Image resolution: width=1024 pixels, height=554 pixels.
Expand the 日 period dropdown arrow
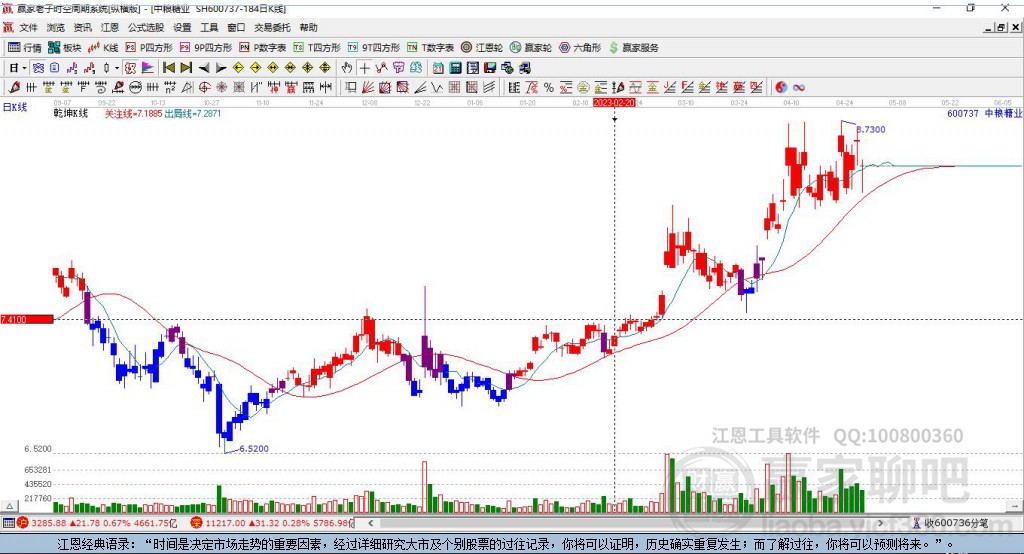pyautogui.click(x=24, y=68)
